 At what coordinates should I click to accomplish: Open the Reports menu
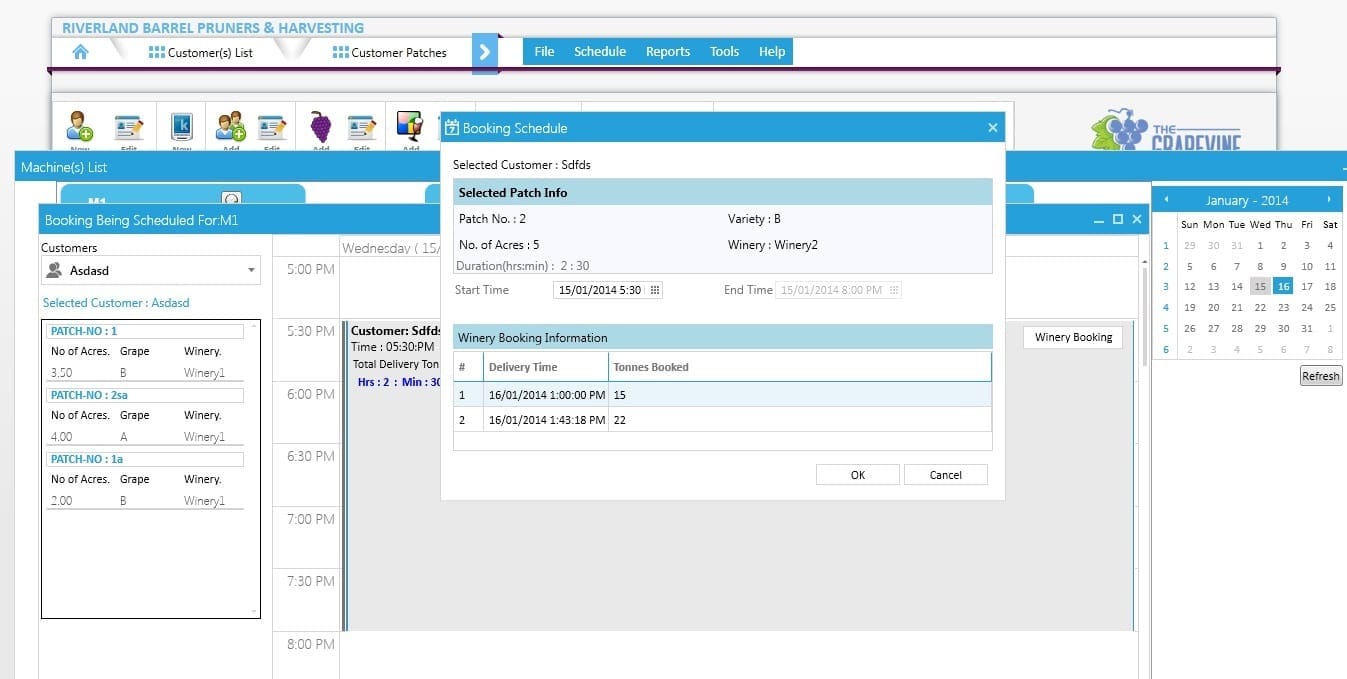point(667,52)
